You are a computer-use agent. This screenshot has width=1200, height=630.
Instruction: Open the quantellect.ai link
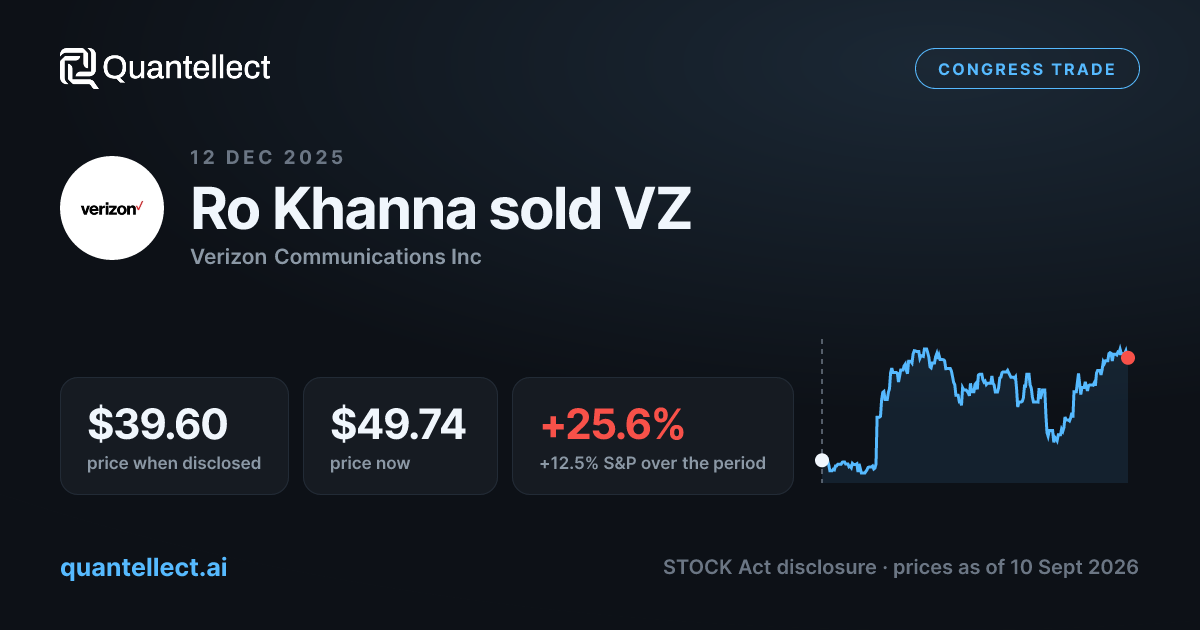144,567
